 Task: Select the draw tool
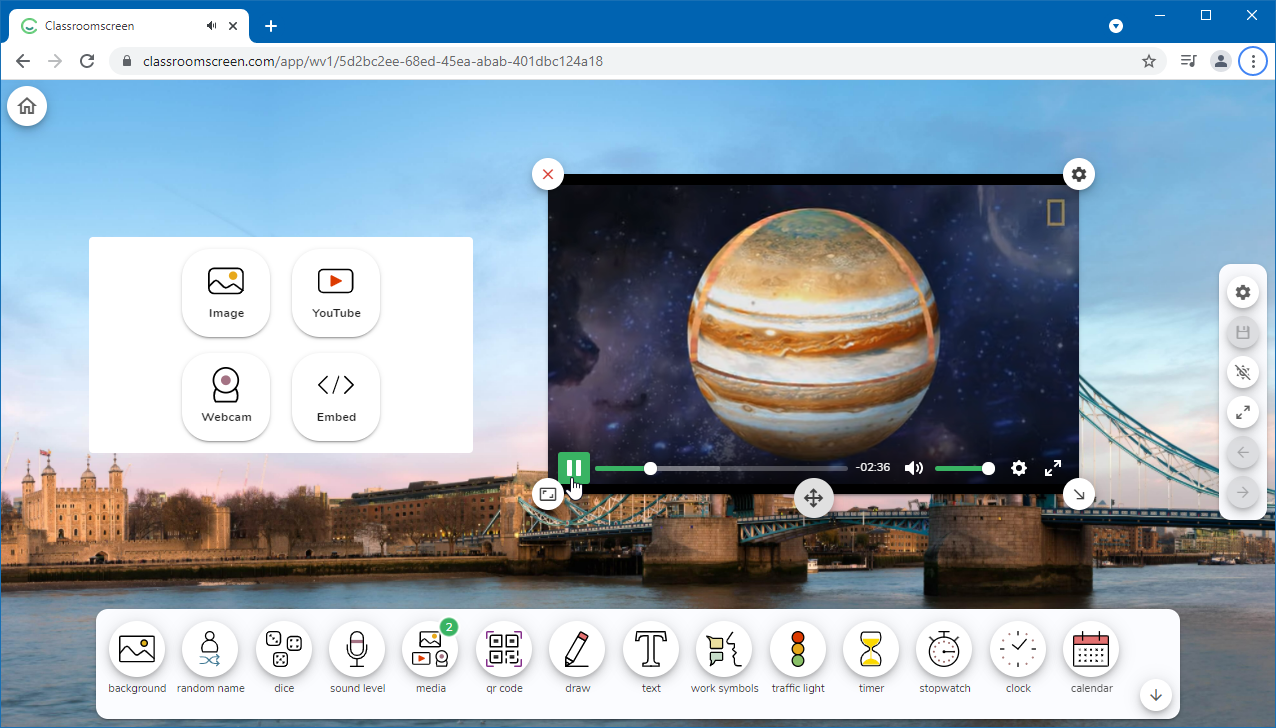coord(577,649)
